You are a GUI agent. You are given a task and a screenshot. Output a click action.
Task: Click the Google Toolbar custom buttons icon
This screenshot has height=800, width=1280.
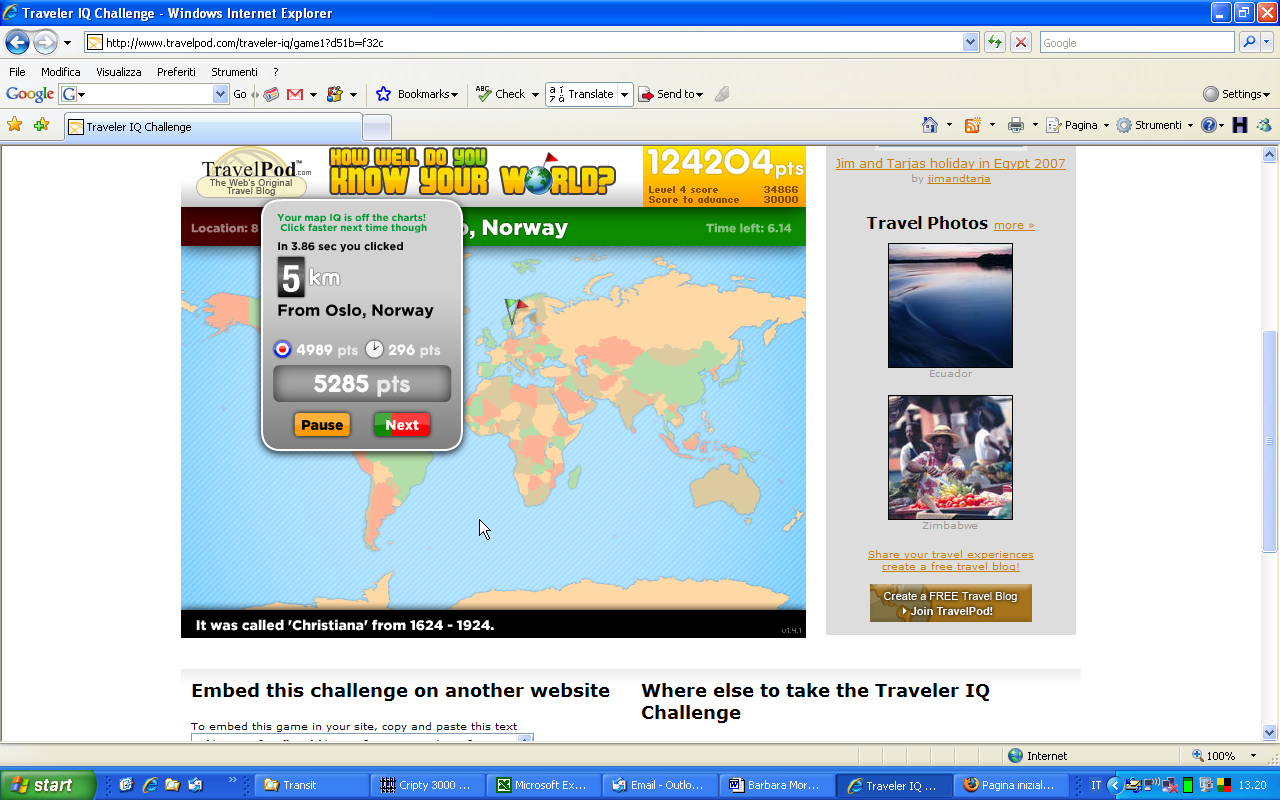[335, 94]
